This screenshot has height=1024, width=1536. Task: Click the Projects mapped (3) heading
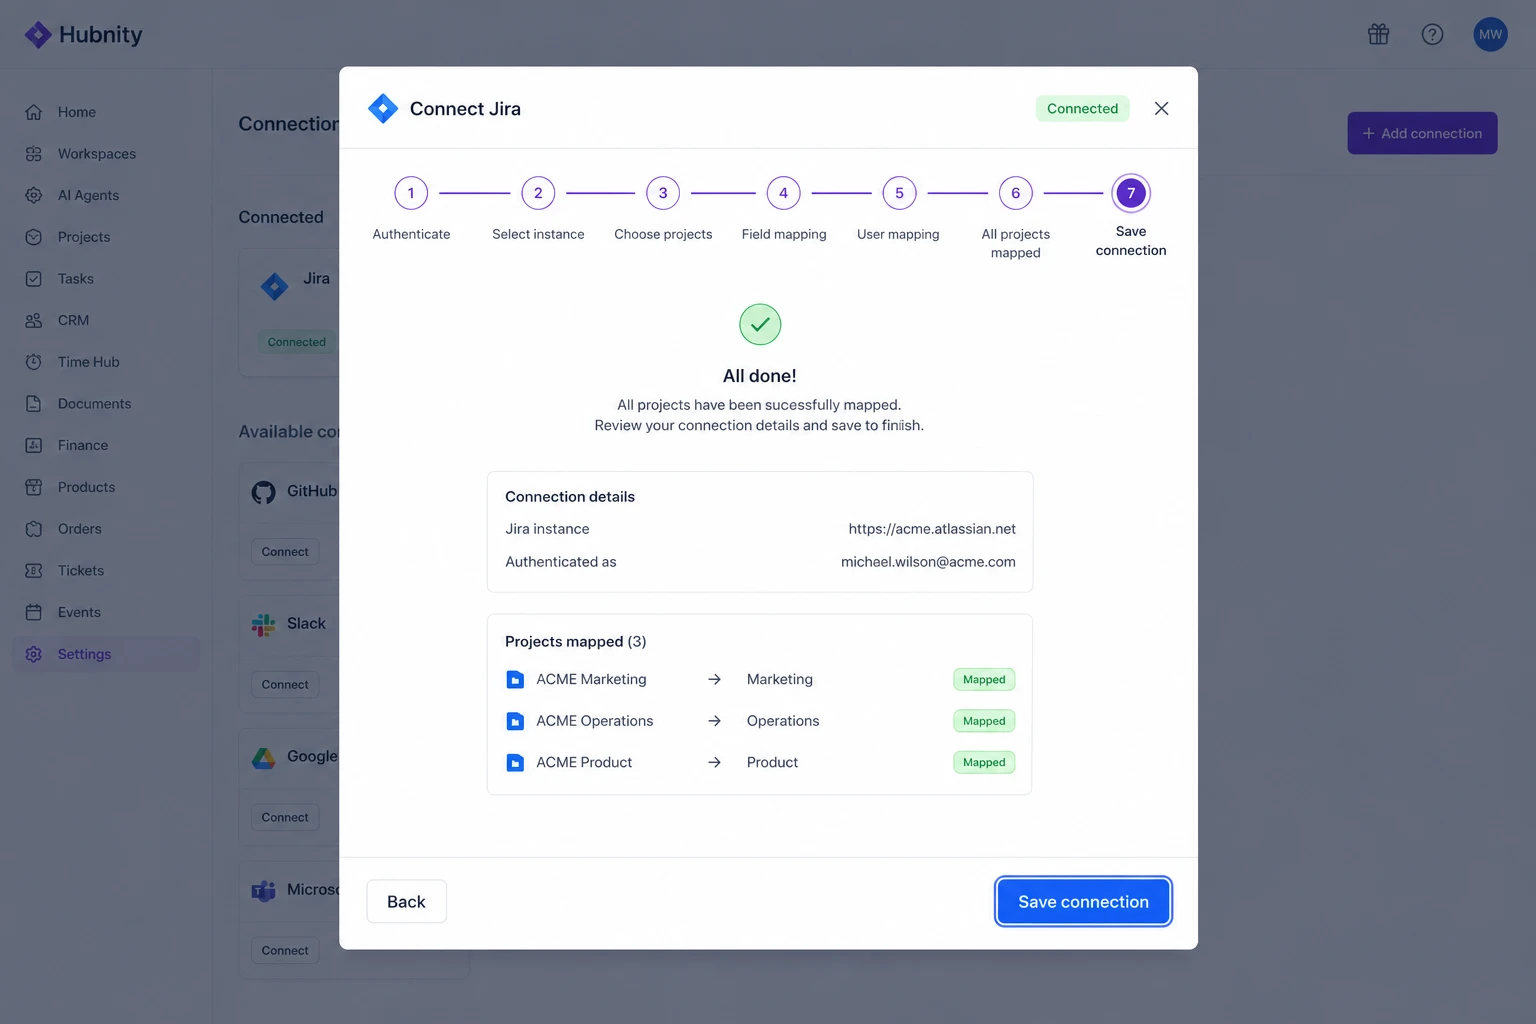[x=575, y=642]
